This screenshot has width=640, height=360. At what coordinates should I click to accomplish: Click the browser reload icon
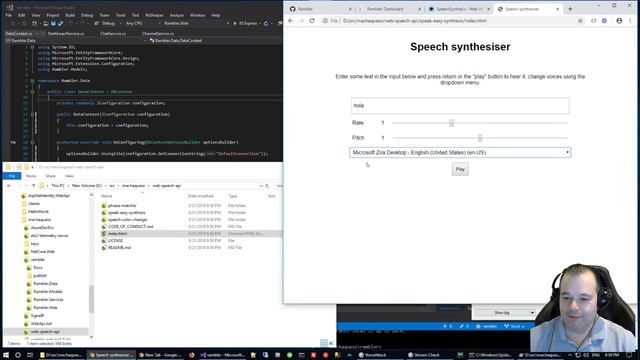[x=312, y=21]
